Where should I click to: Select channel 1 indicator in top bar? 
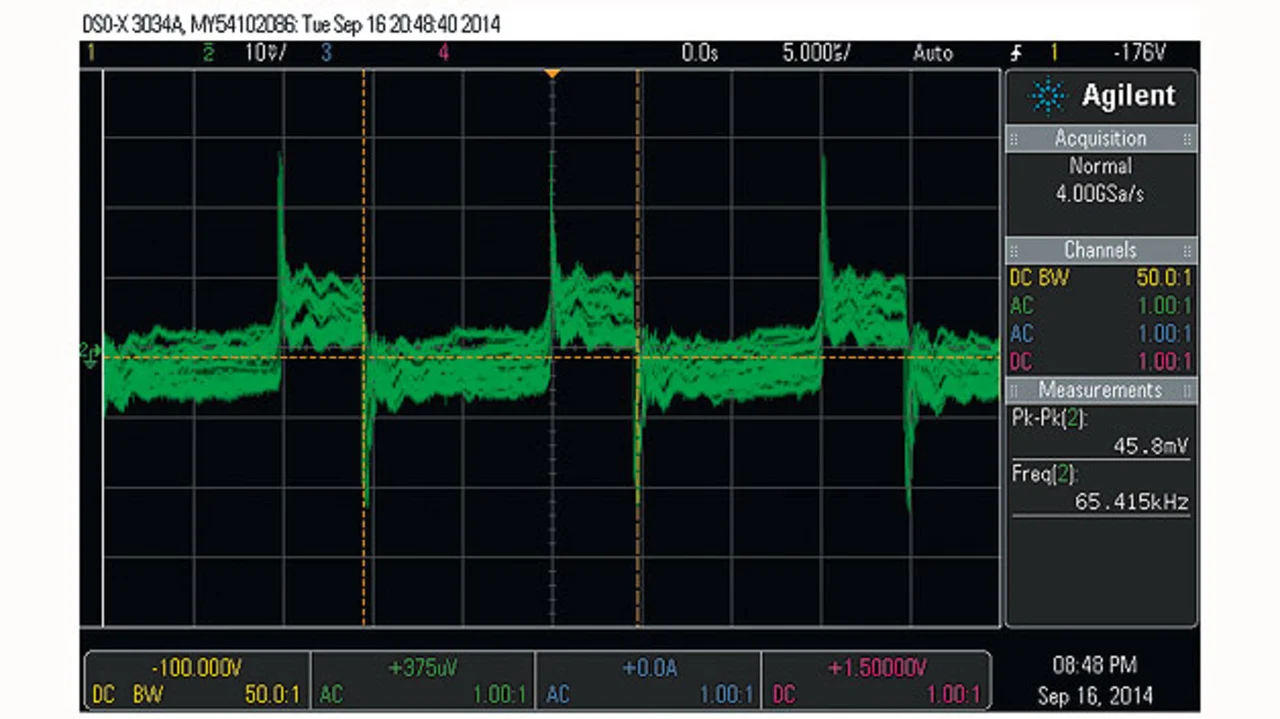[92, 53]
